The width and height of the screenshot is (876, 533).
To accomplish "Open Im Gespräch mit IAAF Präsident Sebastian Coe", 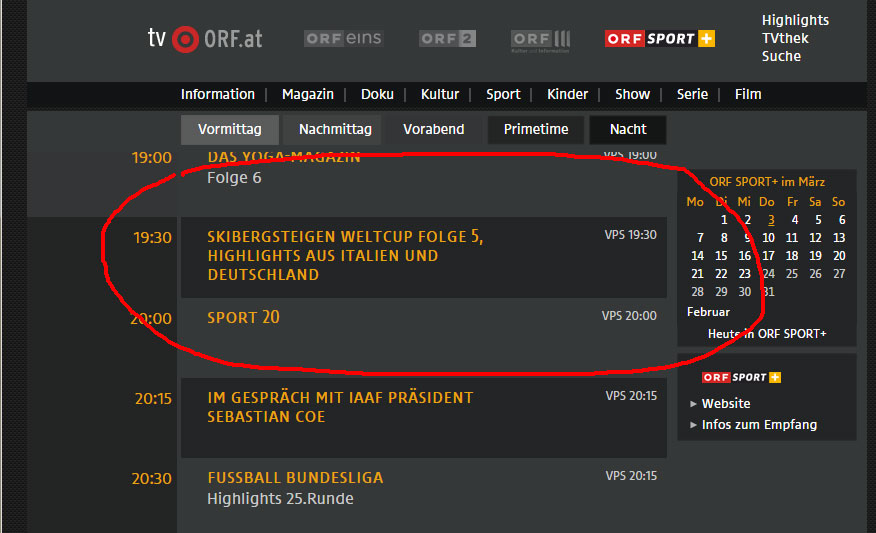I will (x=340, y=407).
